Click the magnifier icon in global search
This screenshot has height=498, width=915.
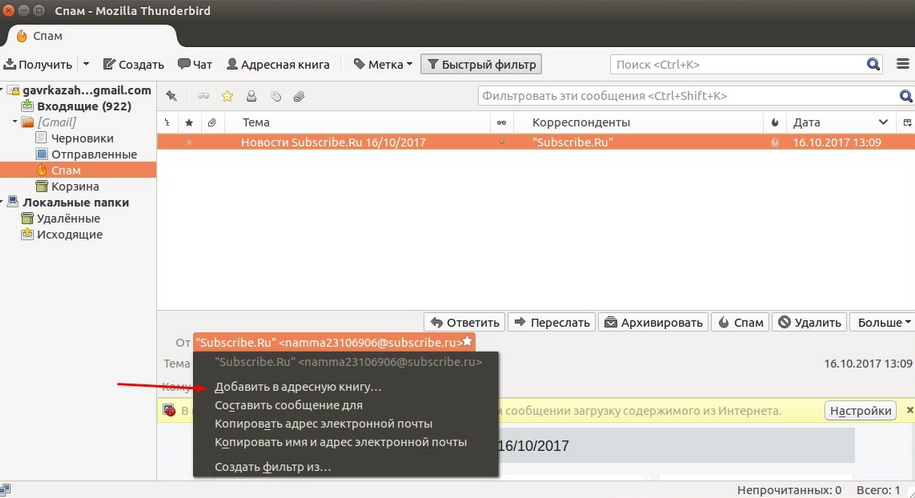click(873, 64)
